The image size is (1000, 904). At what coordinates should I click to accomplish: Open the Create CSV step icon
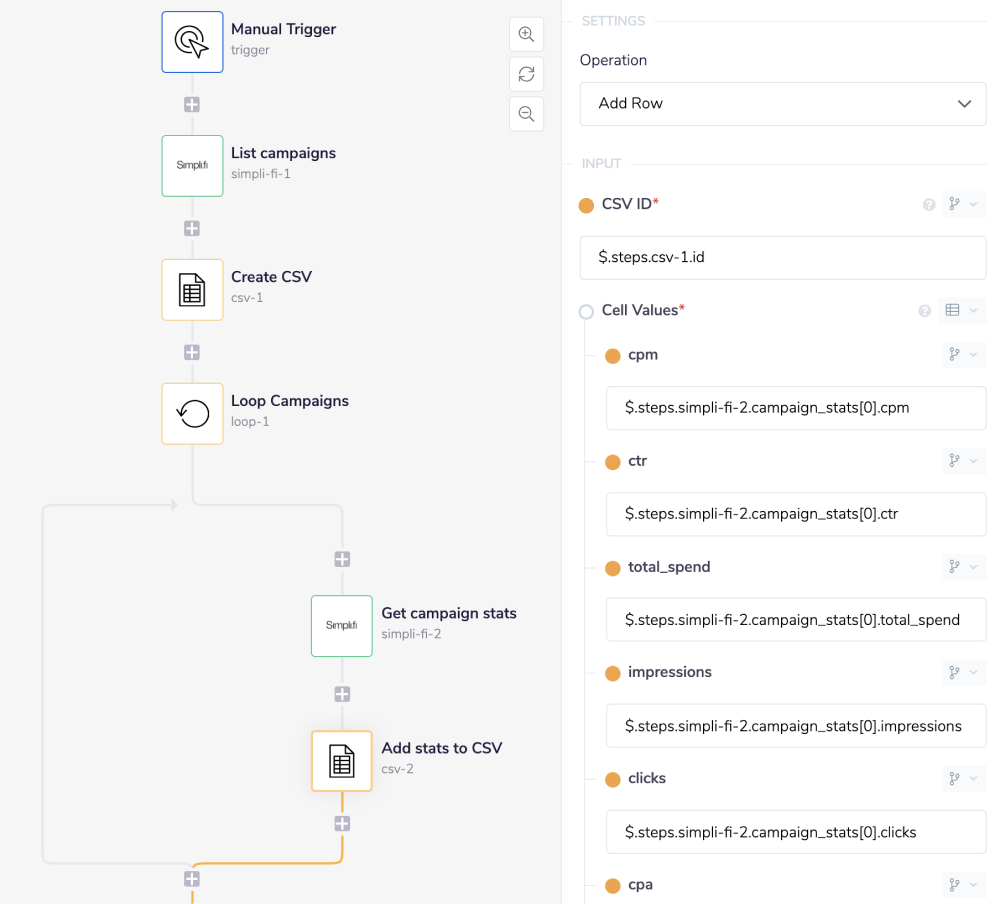coord(192,290)
